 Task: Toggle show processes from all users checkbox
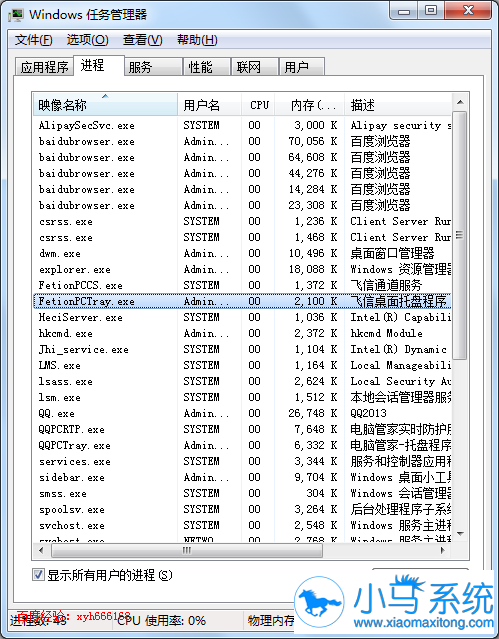click(x=38, y=575)
